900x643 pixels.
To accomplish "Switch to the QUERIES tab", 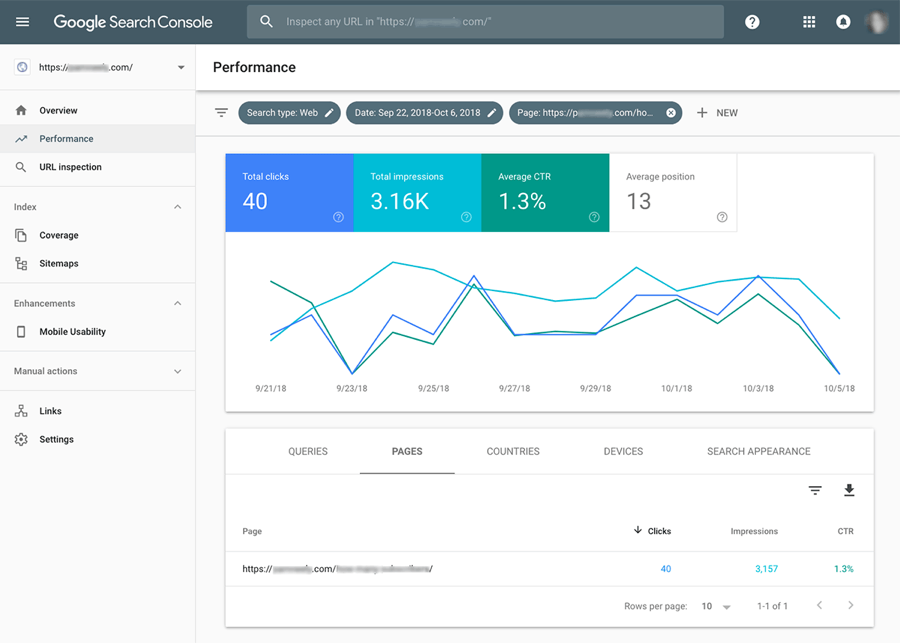I will [307, 451].
